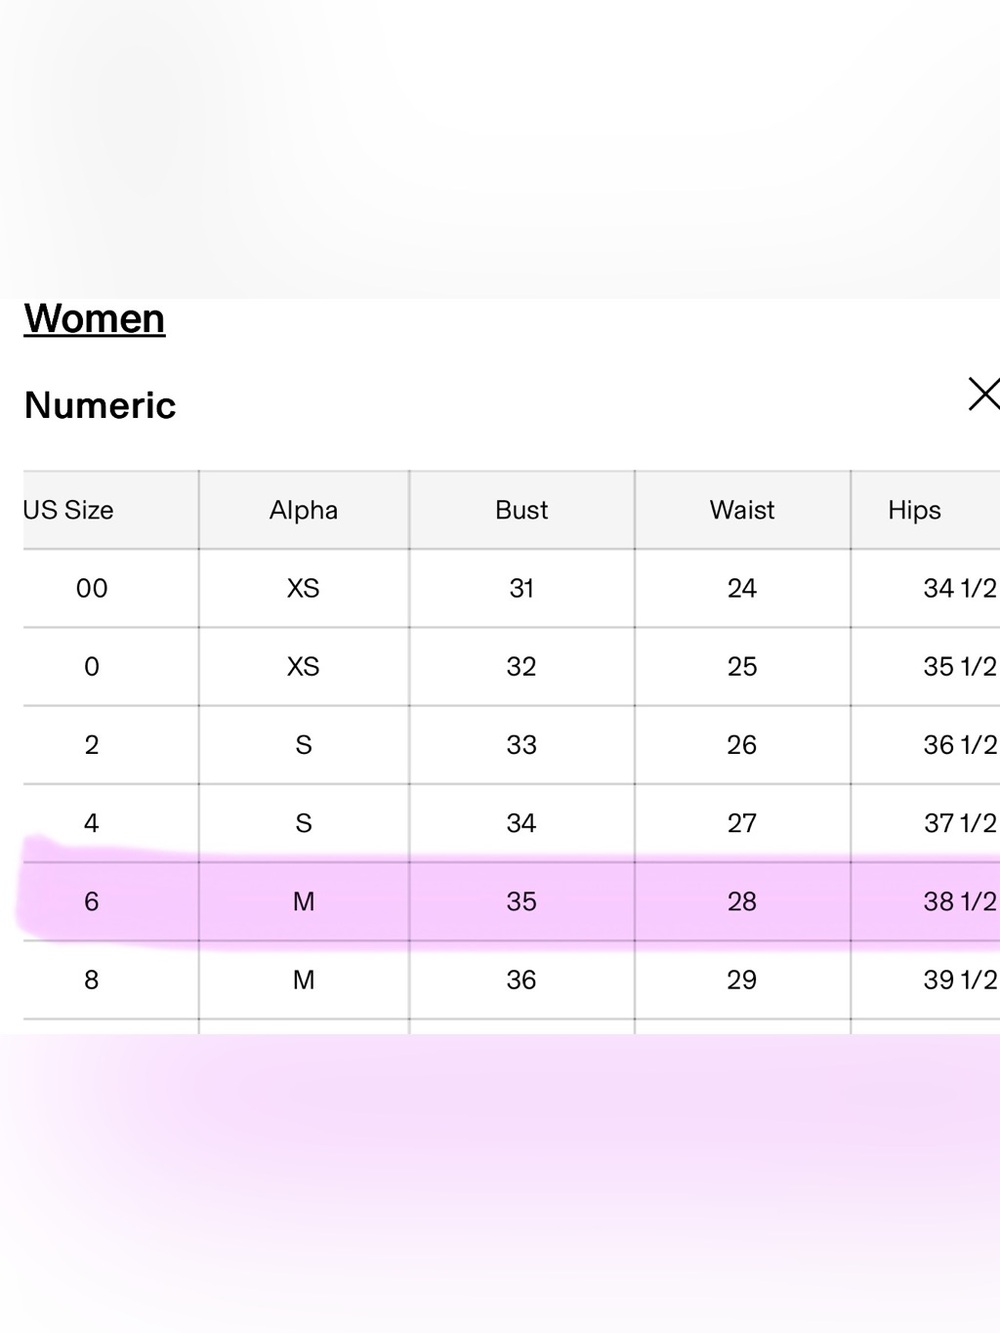This screenshot has height=1333, width=1000.
Task: Select hips value 38 1/2
Action: (x=926, y=901)
